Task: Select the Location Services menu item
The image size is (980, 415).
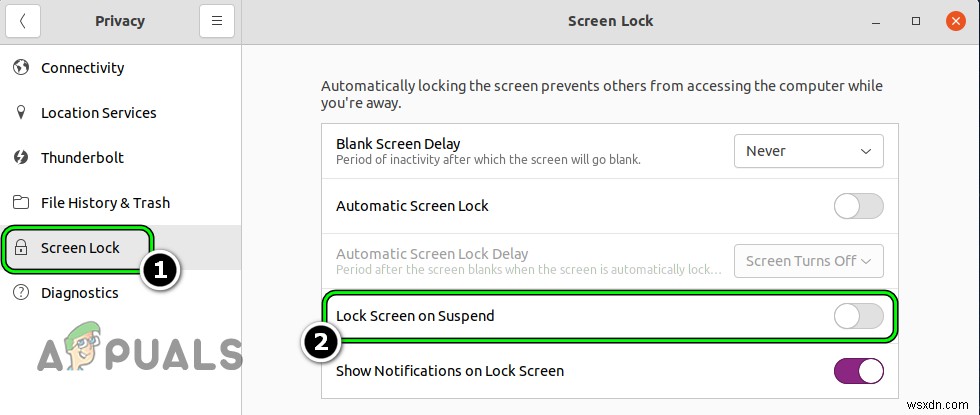Action: tap(98, 113)
